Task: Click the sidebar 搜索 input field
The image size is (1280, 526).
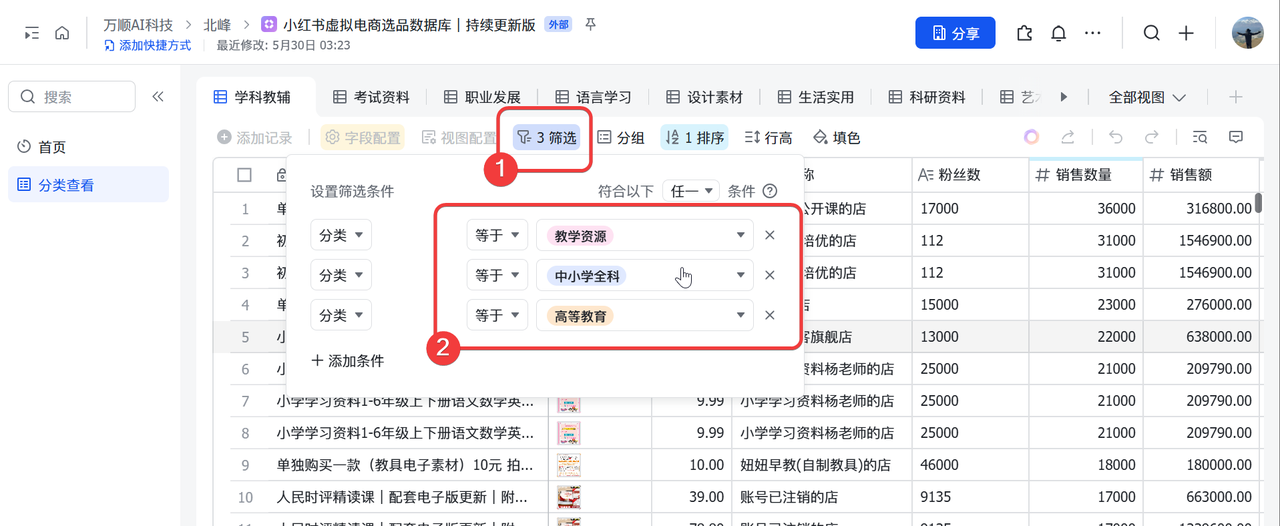Action: point(72,97)
